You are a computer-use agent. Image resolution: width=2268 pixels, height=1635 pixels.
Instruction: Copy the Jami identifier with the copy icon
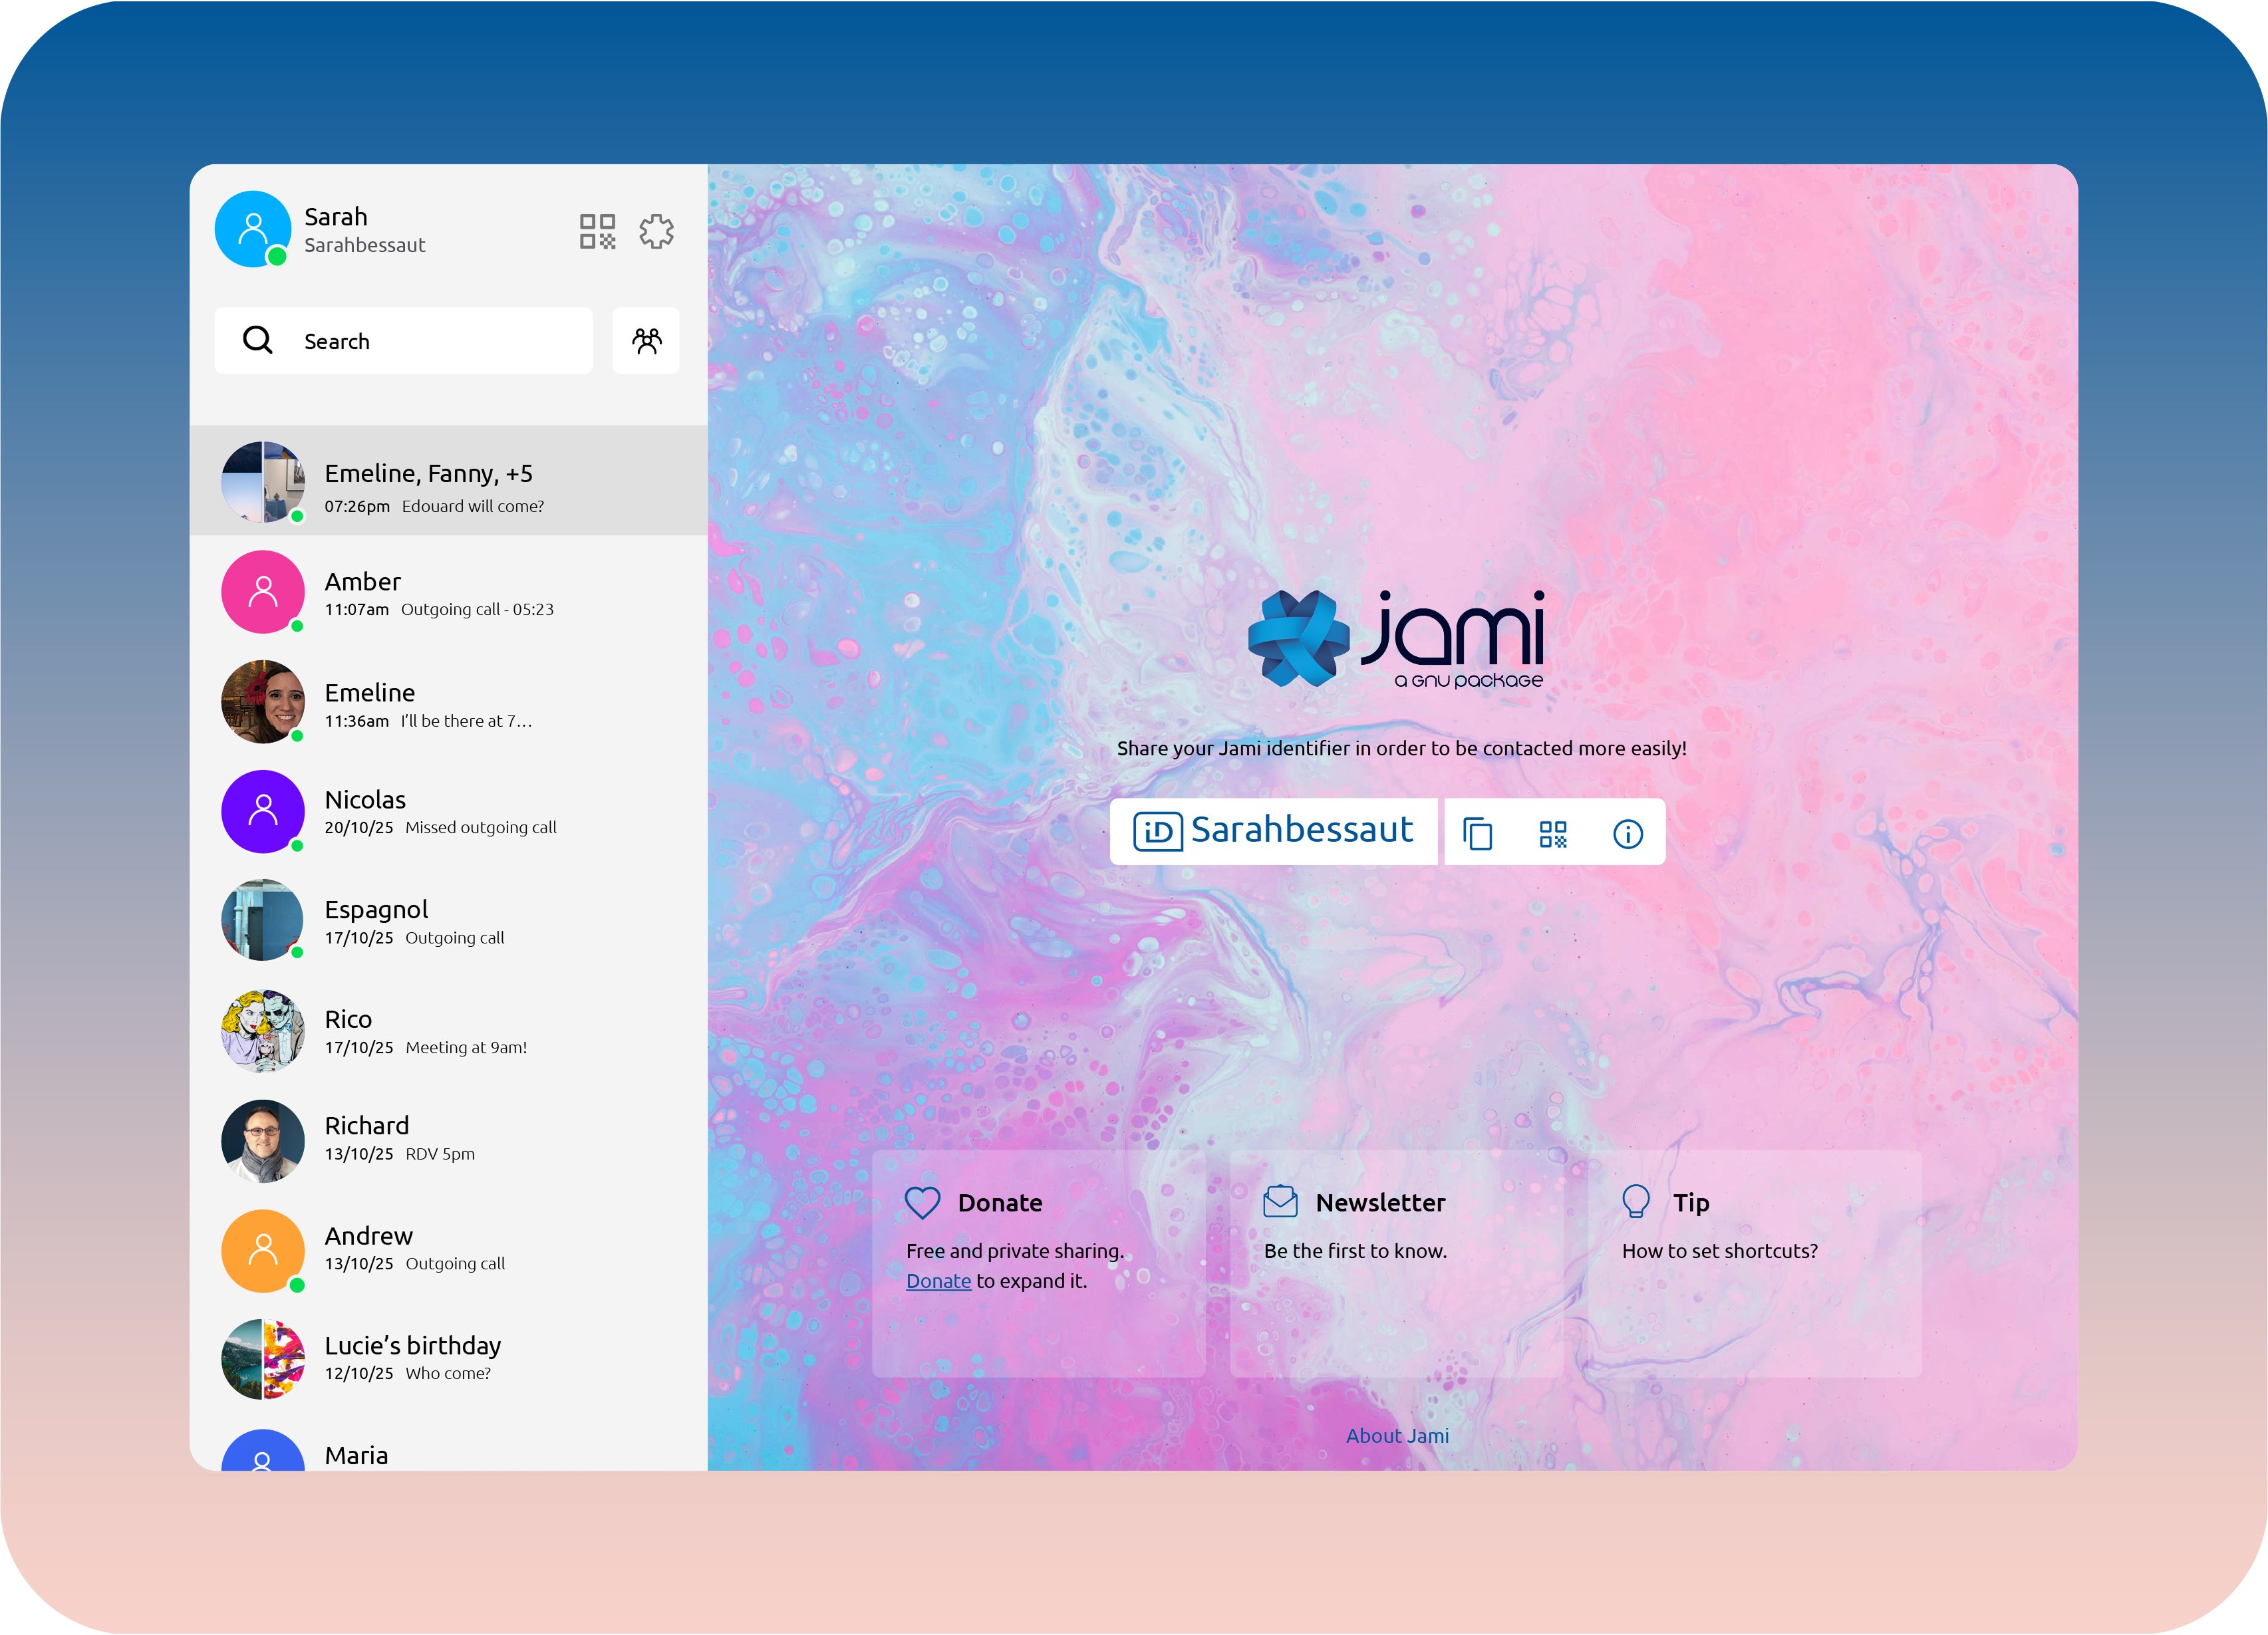1477,833
